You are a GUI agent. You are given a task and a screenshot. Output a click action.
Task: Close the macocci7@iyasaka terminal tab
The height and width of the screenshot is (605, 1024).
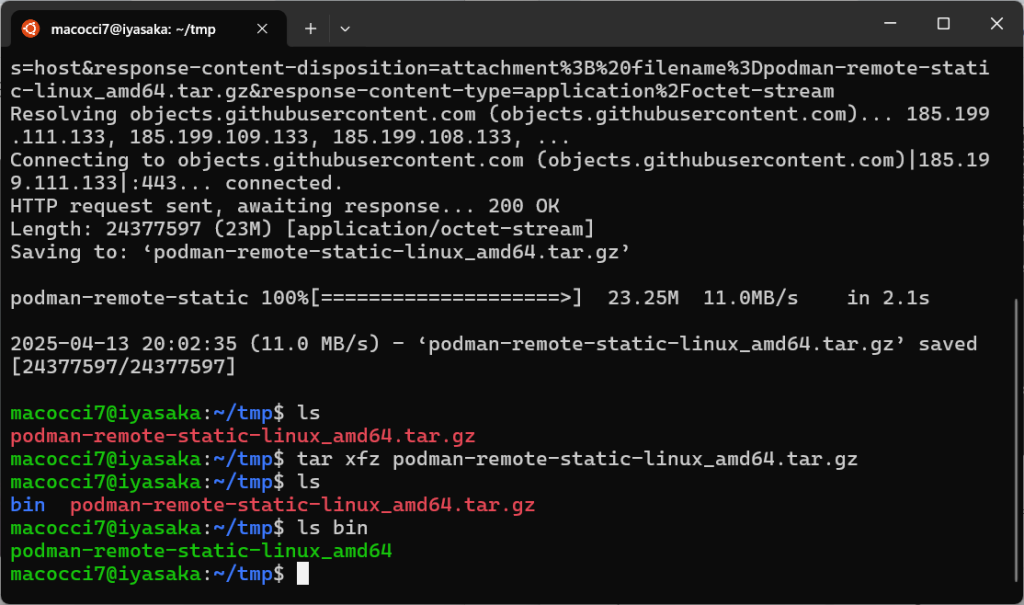coord(264,29)
